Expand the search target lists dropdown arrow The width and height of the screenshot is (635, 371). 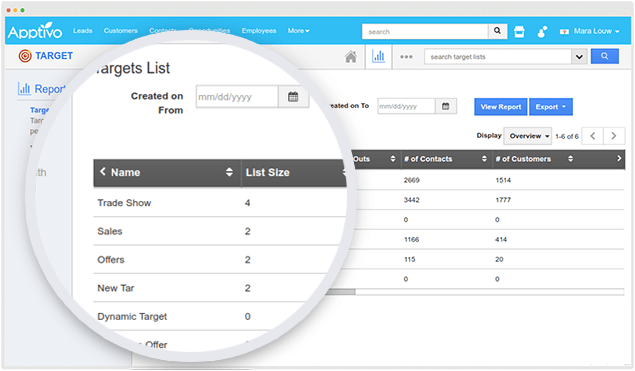point(579,57)
